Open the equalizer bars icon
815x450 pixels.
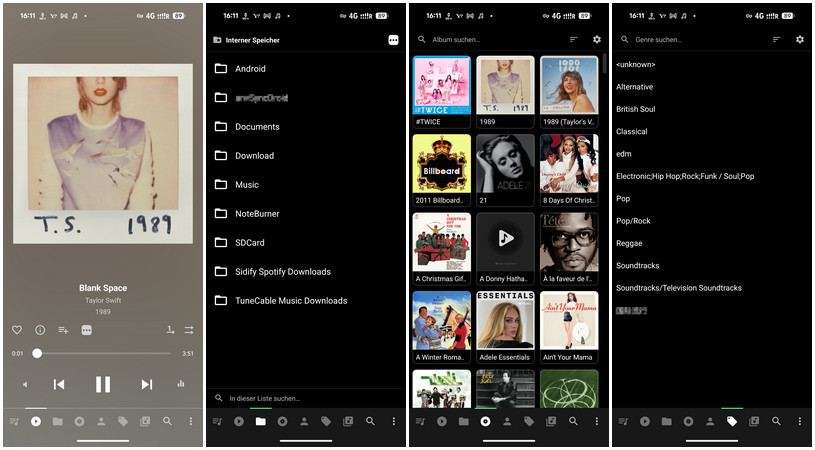(x=181, y=384)
